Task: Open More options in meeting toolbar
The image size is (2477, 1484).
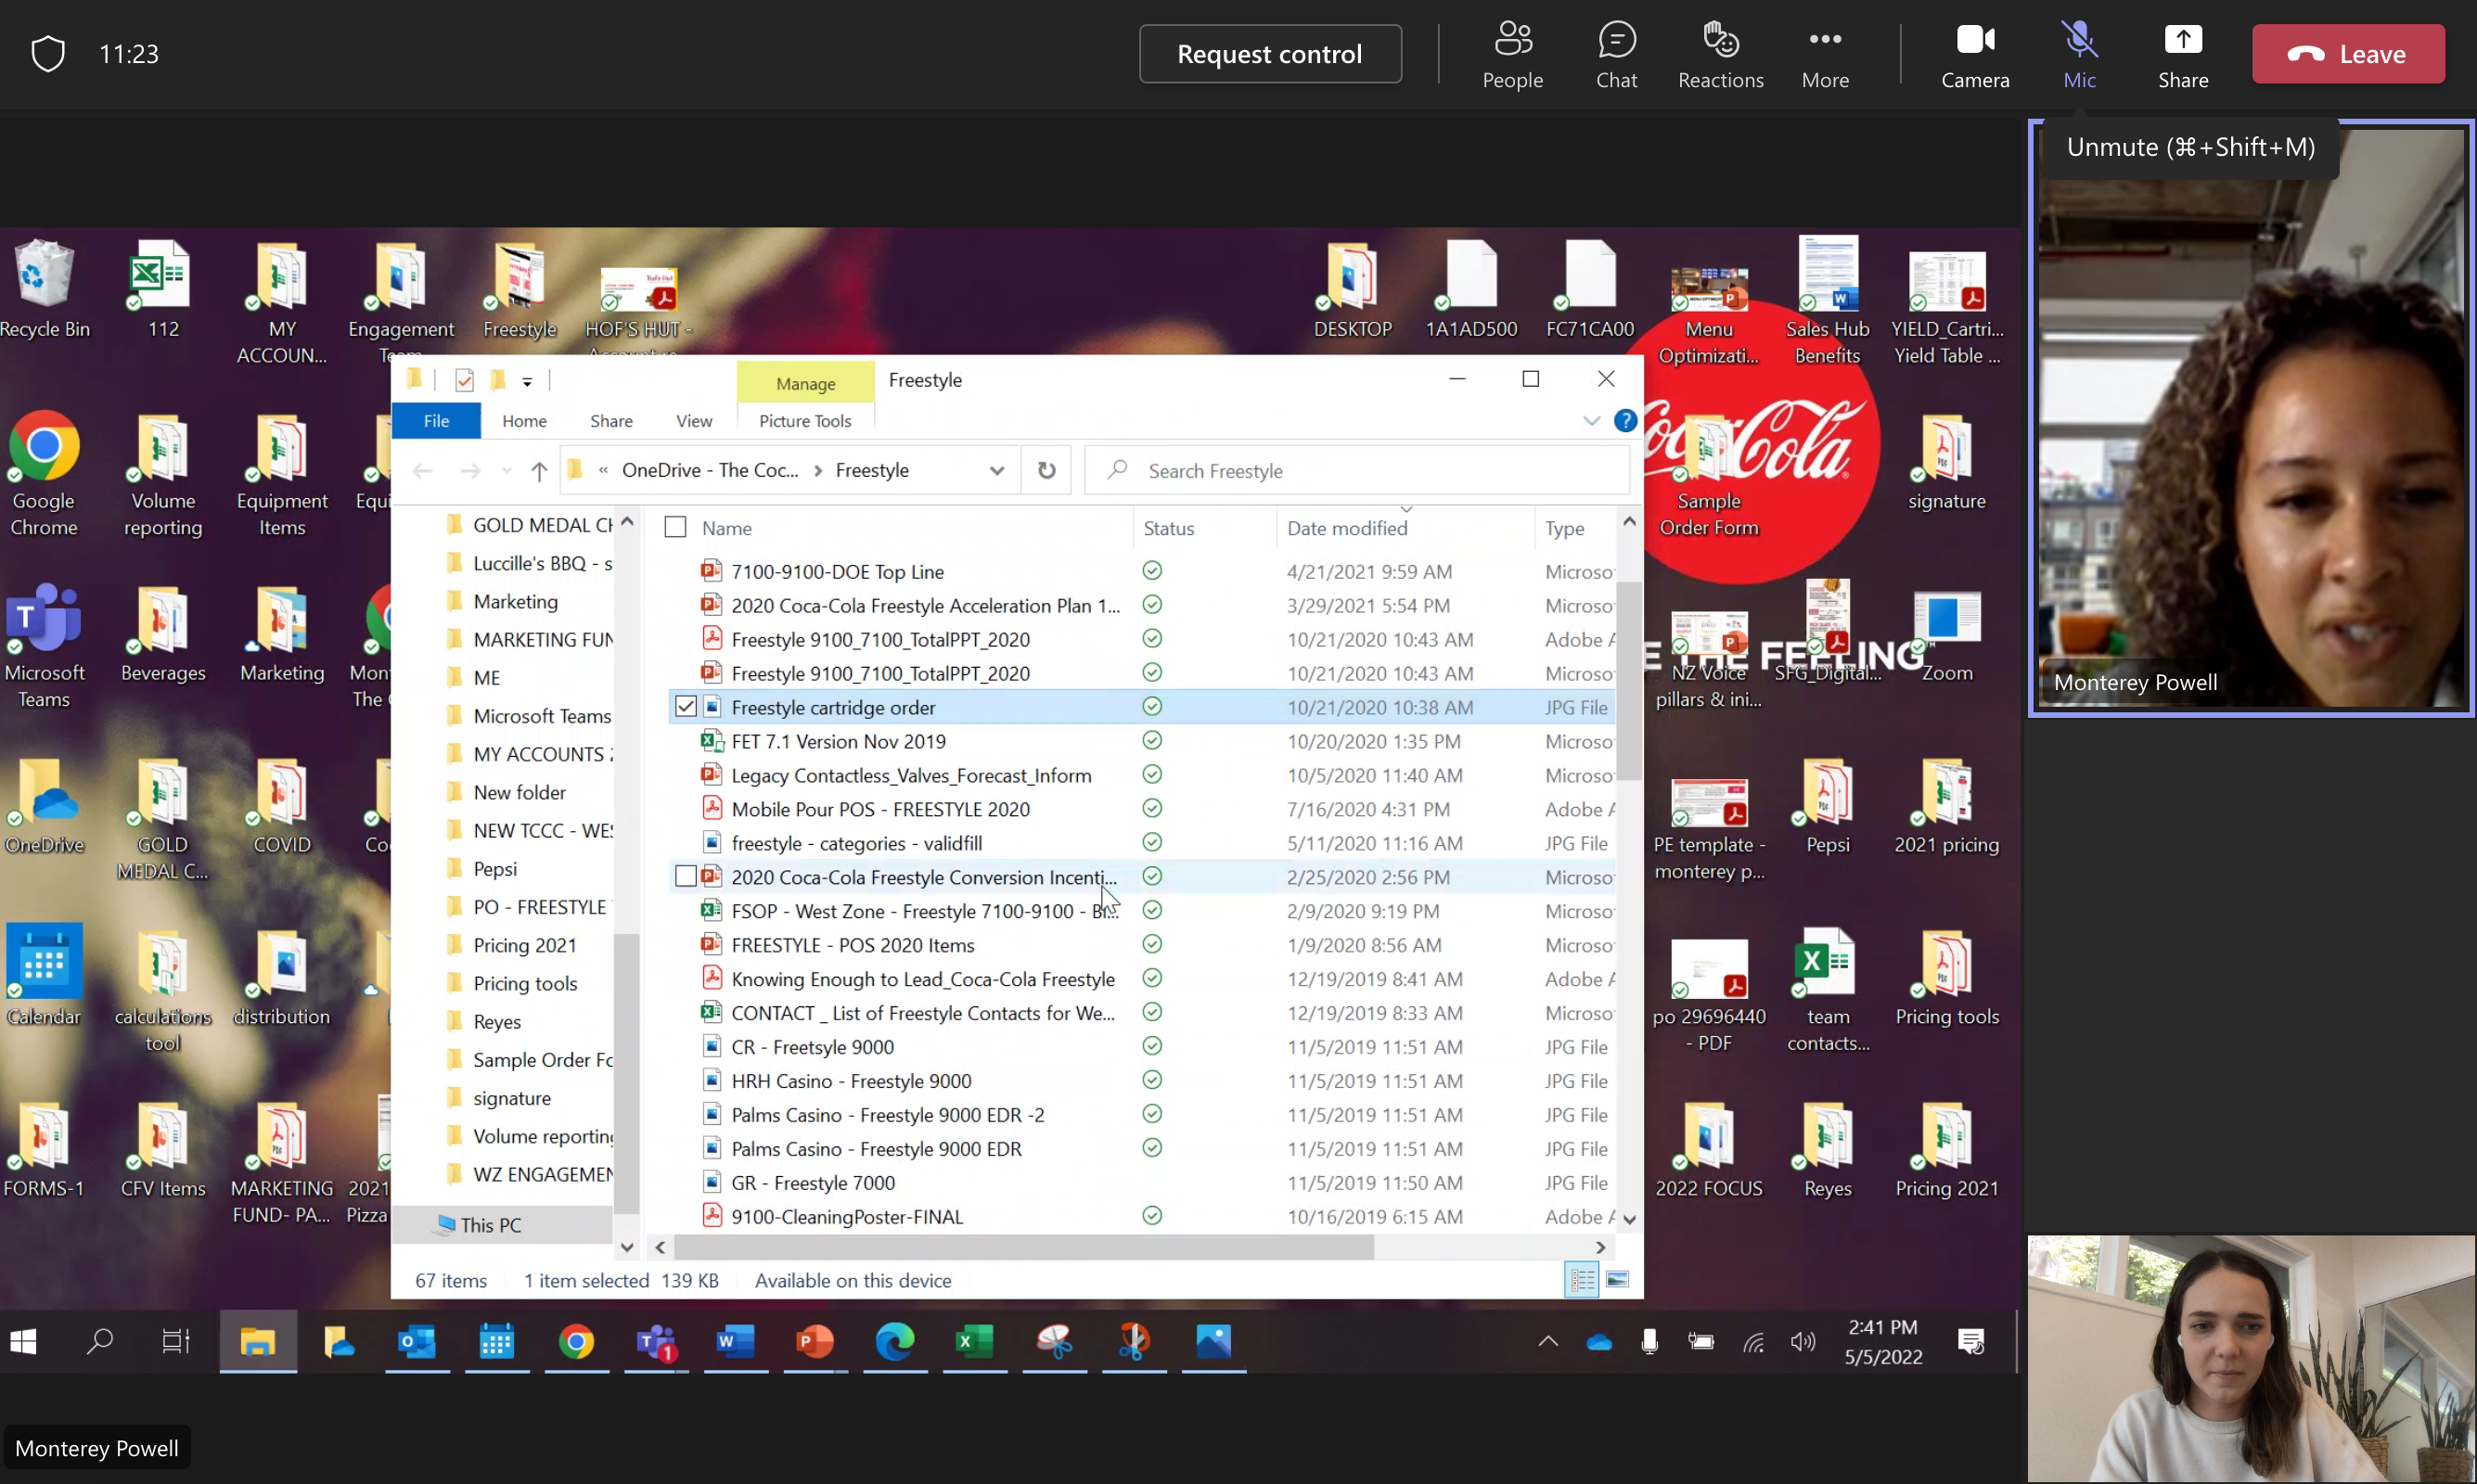Action: coord(1825,54)
